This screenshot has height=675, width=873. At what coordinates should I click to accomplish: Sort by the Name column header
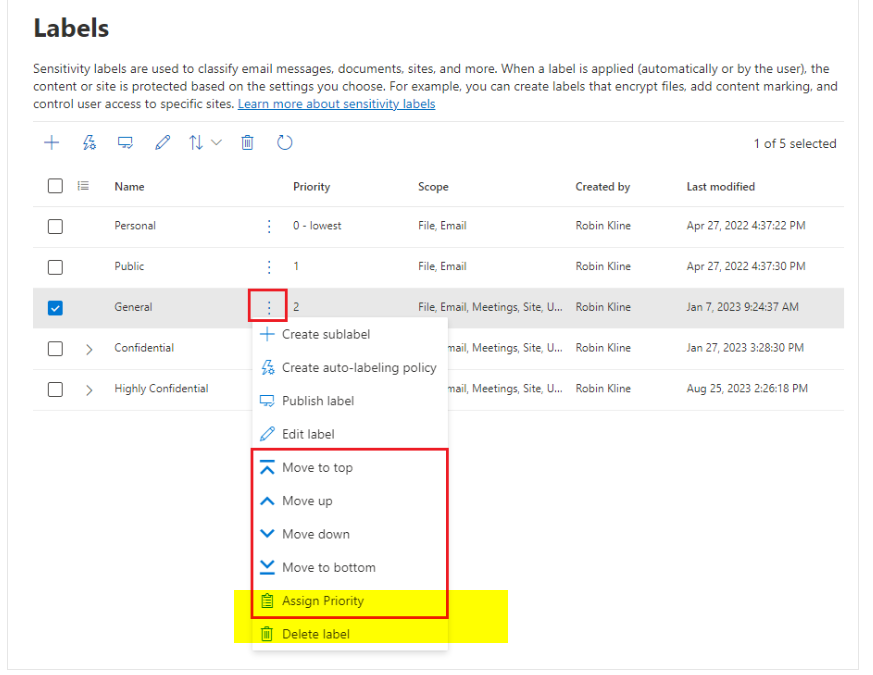129,187
